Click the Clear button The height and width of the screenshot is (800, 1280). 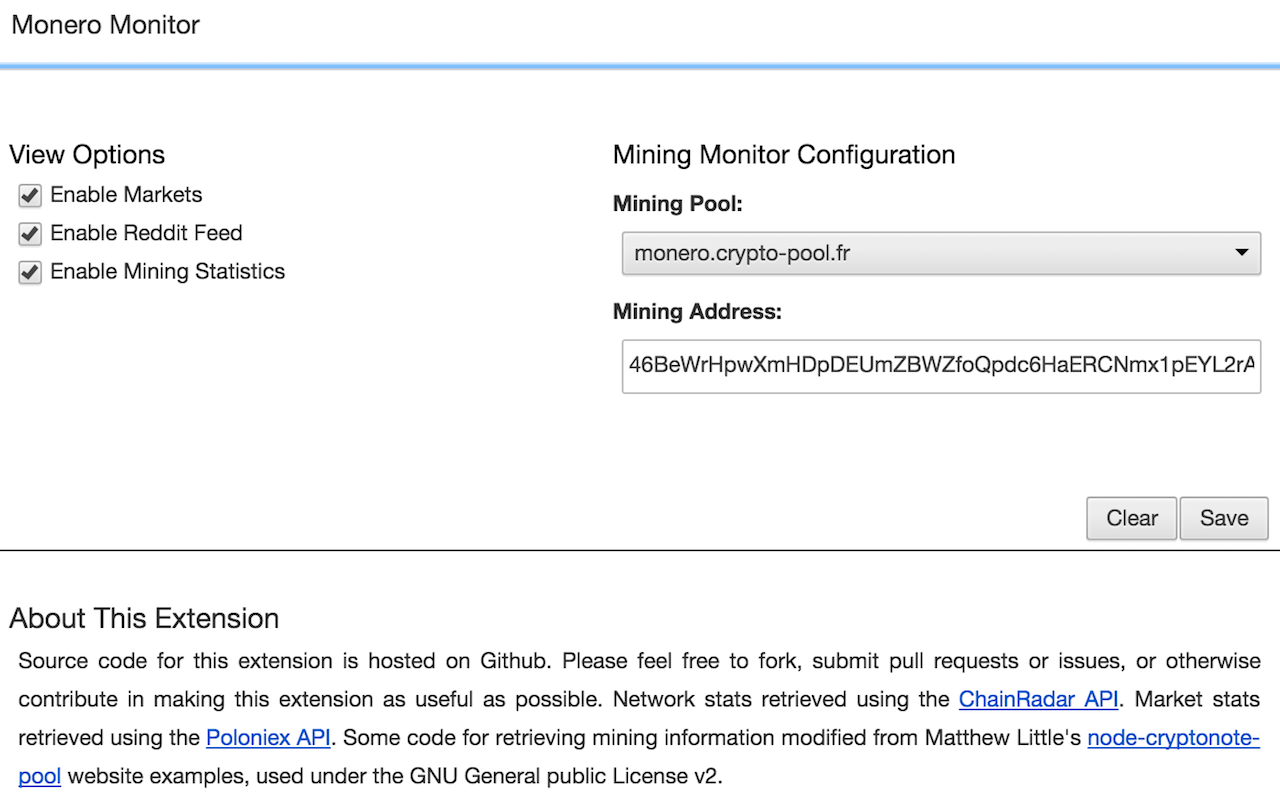(1132, 518)
